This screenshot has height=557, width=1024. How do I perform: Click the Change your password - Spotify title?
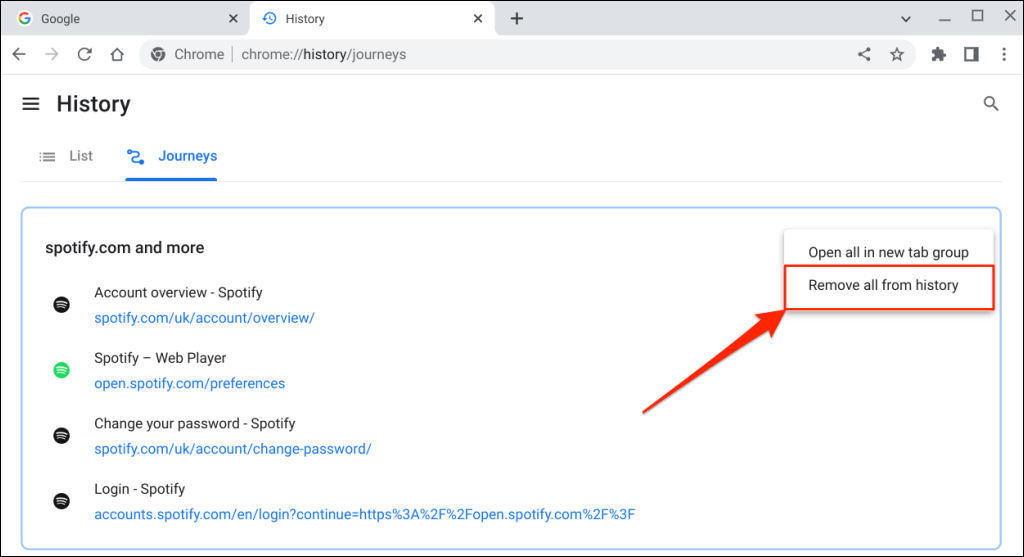point(195,423)
